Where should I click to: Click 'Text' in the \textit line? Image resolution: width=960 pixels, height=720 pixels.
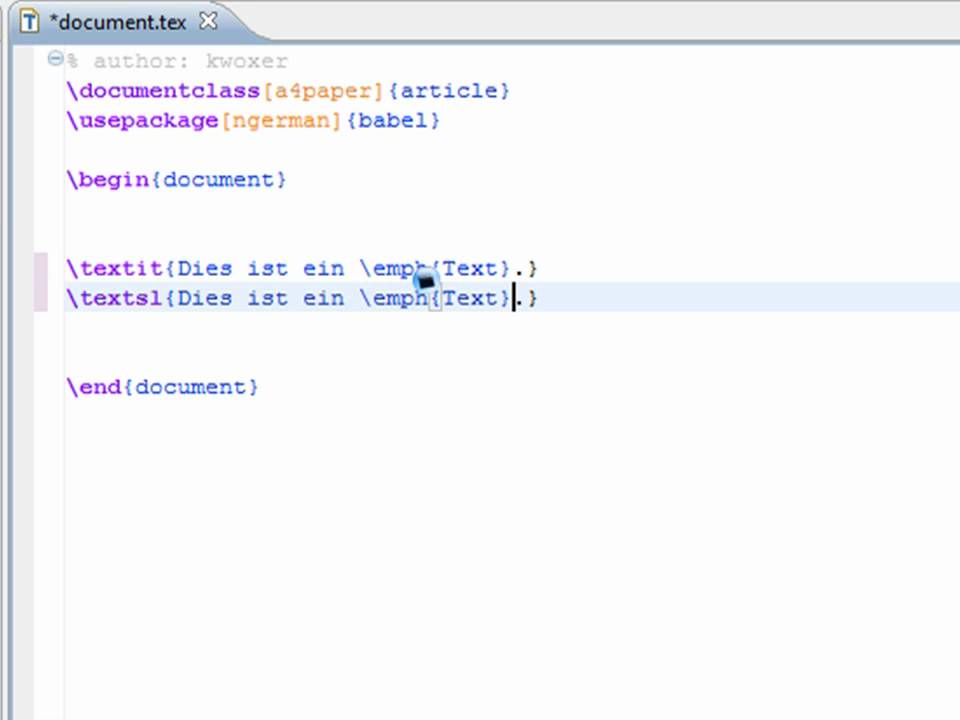470,268
